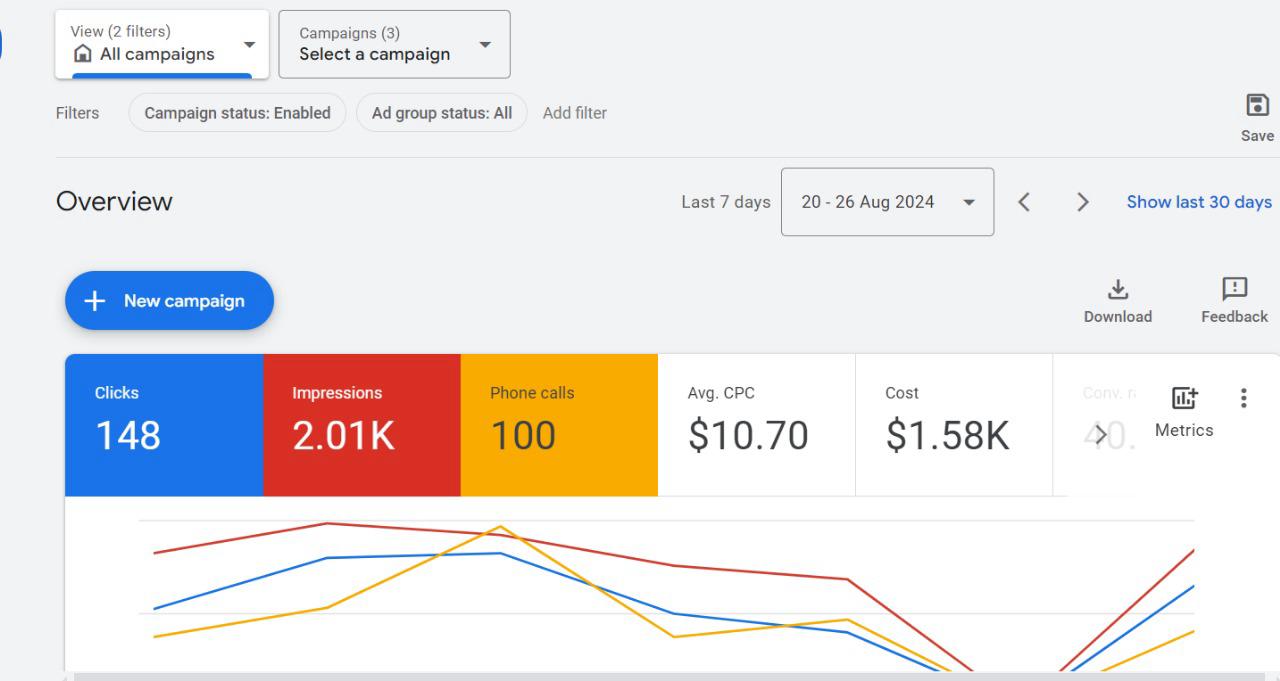Select the Cost metric card
1280x681 pixels.
(953, 424)
